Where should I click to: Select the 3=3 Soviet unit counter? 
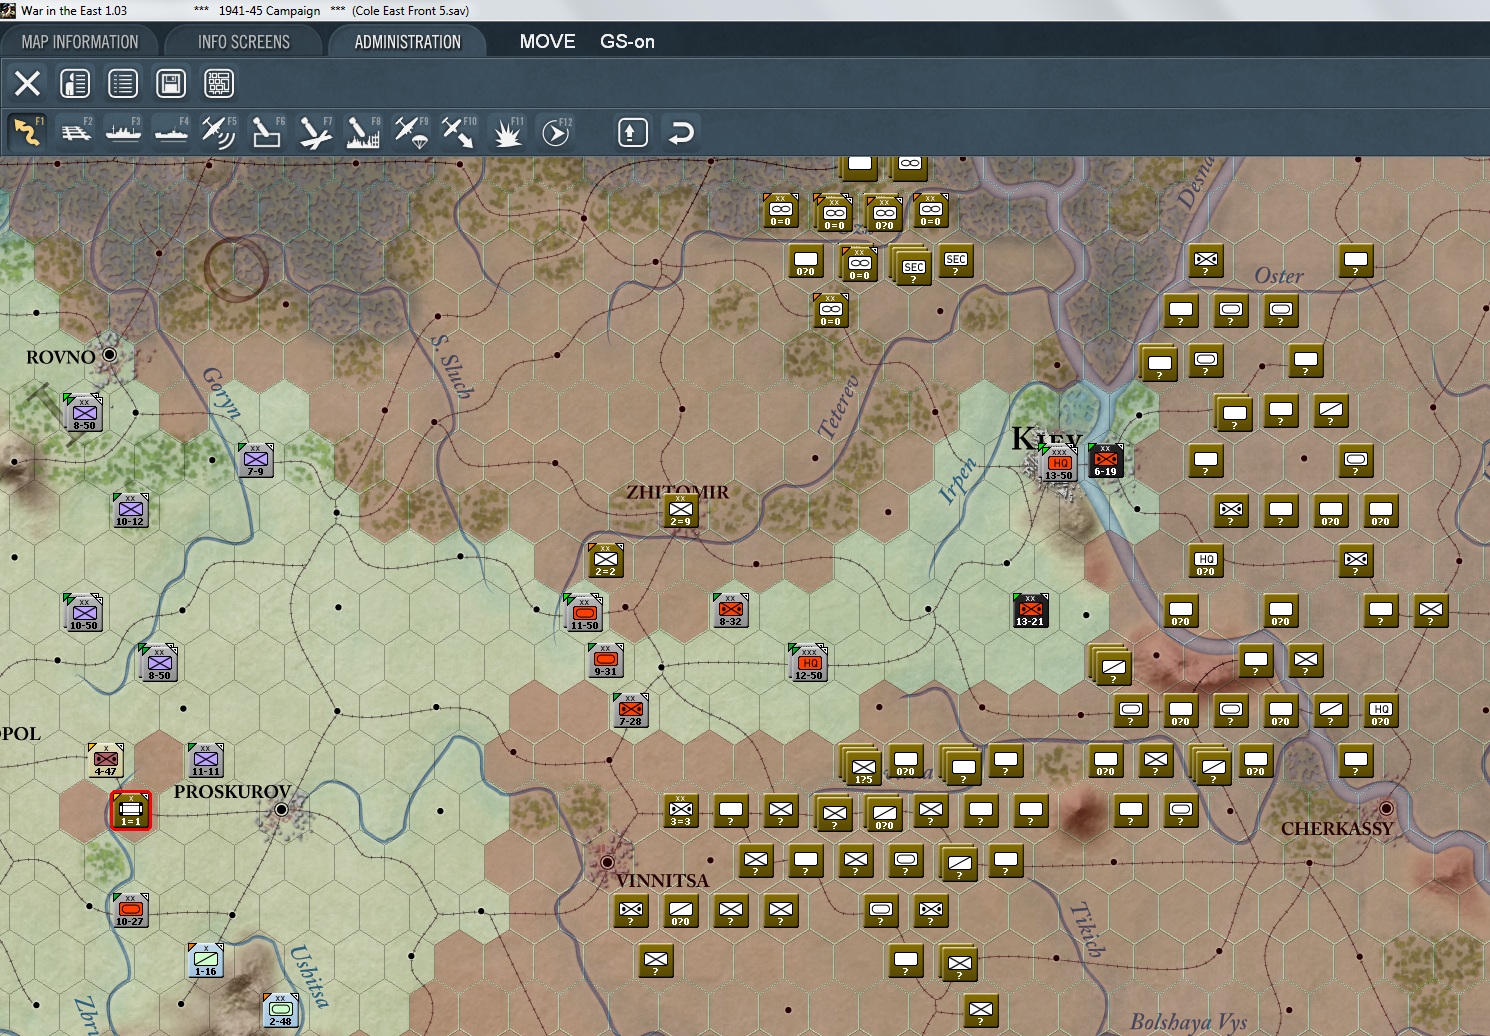(x=681, y=810)
